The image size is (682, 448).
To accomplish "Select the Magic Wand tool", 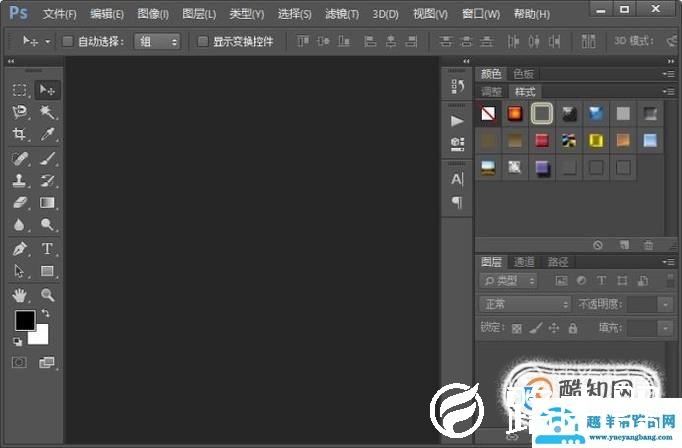I will 47,112.
